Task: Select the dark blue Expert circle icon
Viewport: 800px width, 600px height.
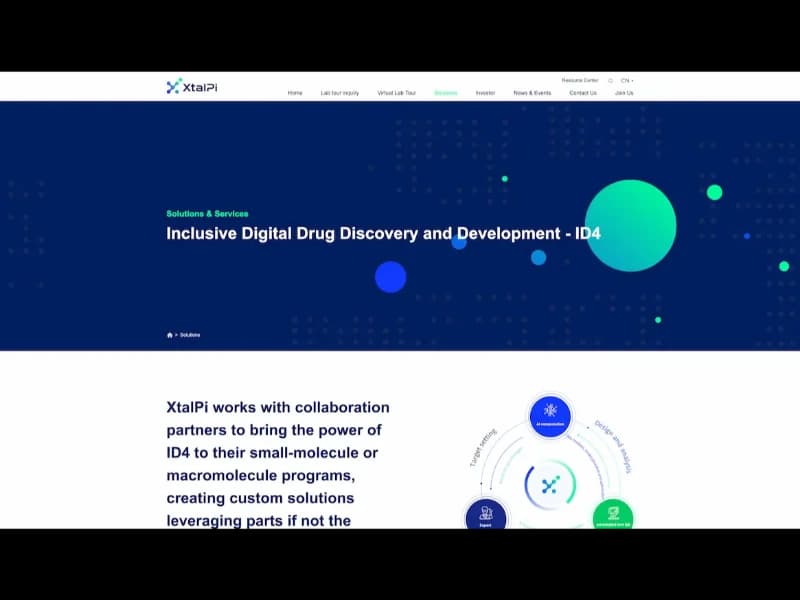Action: [x=486, y=514]
